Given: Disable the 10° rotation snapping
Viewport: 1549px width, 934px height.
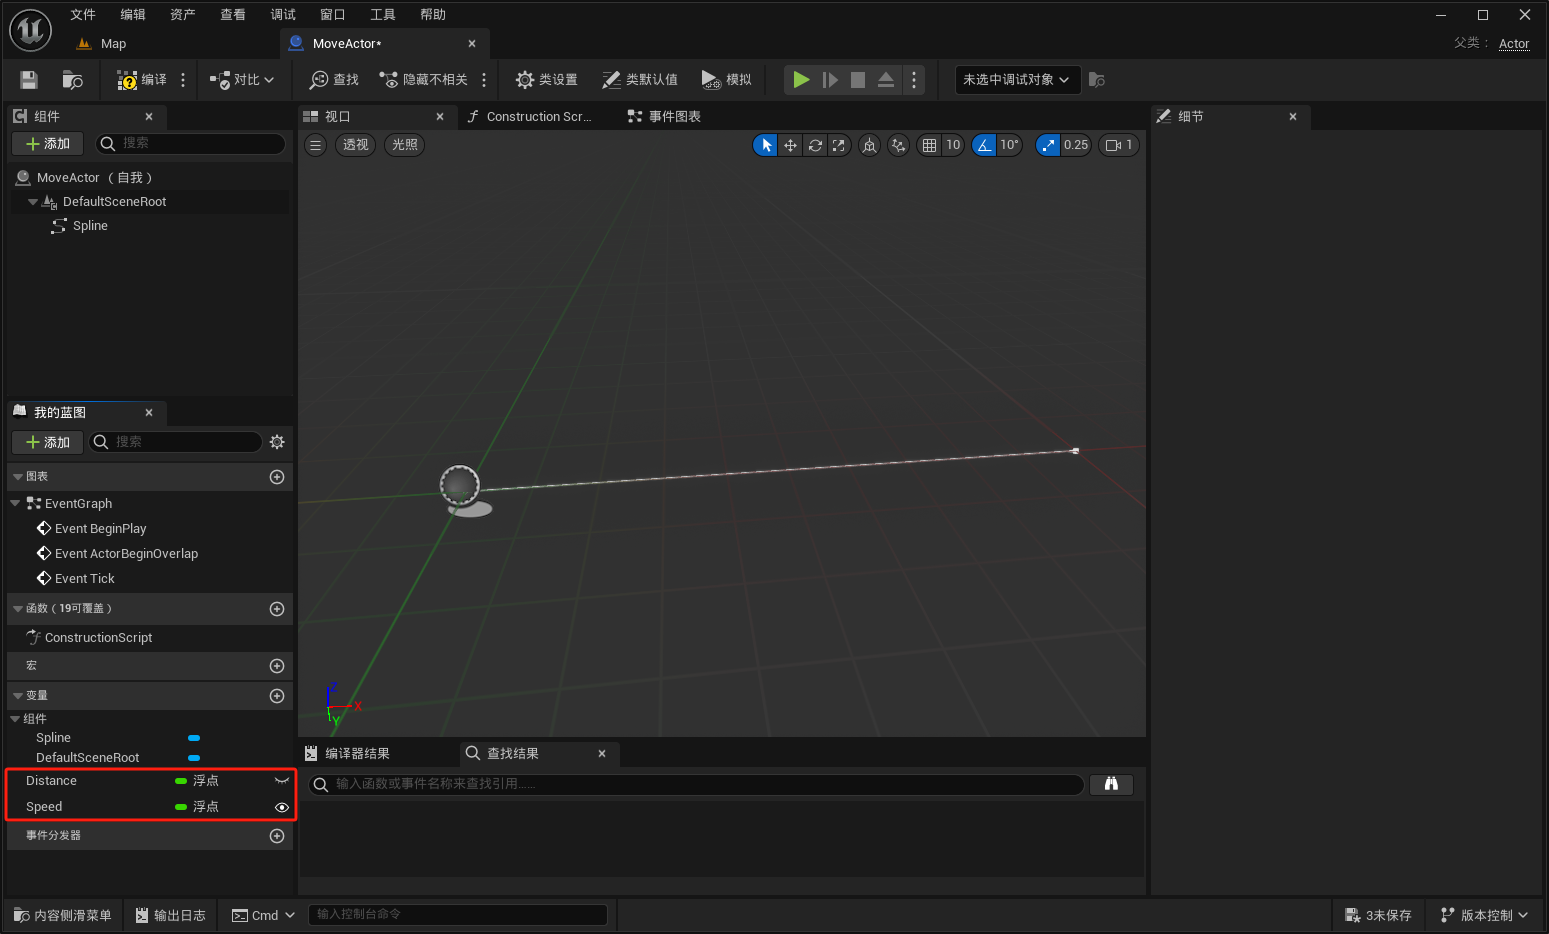Looking at the screenshot, I should click(984, 144).
